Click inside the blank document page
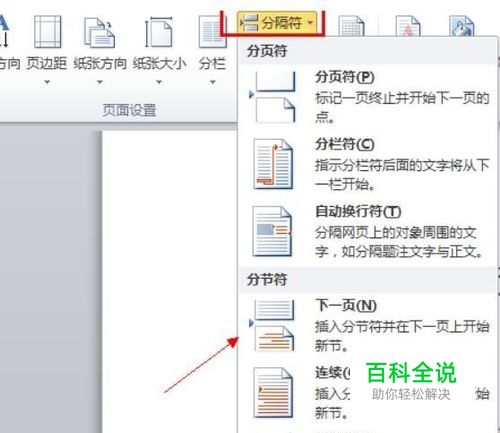The image size is (500, 433). [x=169, y=282]
